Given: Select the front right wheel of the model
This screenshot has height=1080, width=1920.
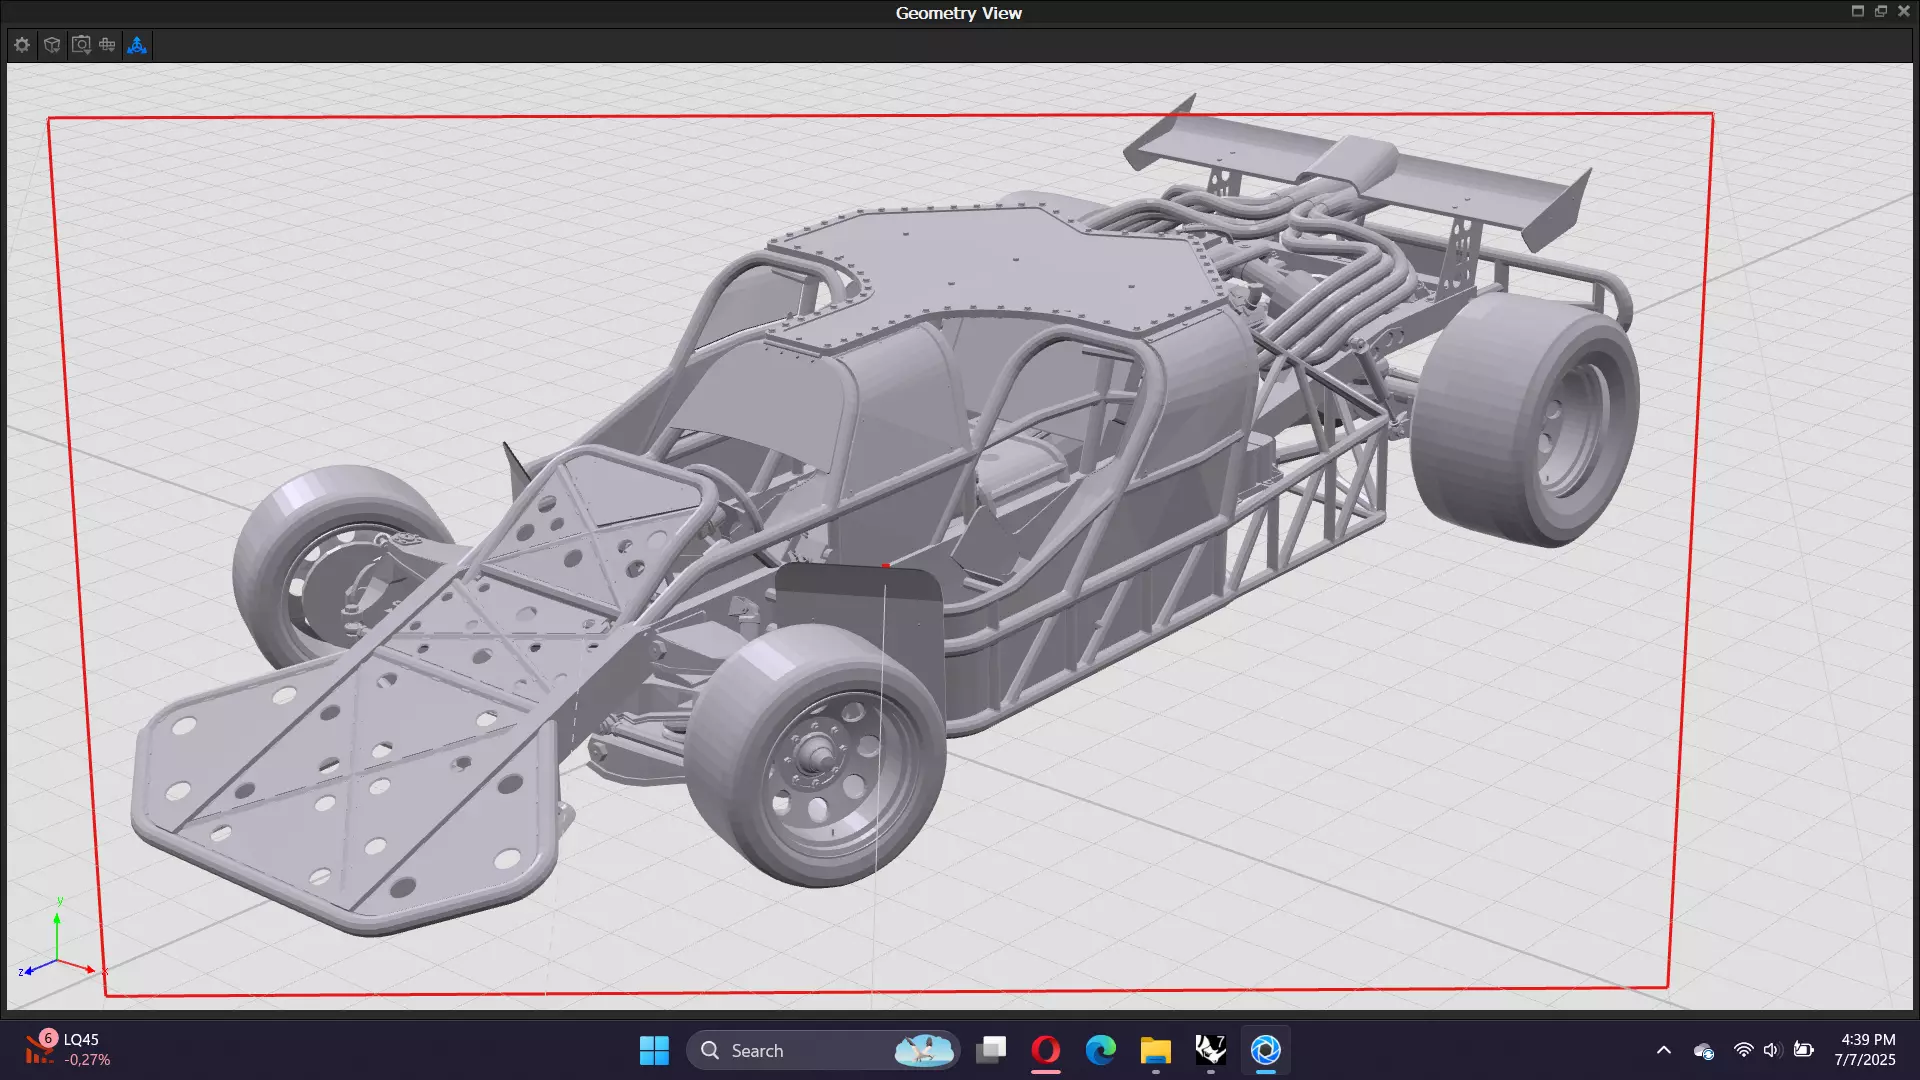Looking at the screenshot, I should pyautogui.click(x=818, y=756).
